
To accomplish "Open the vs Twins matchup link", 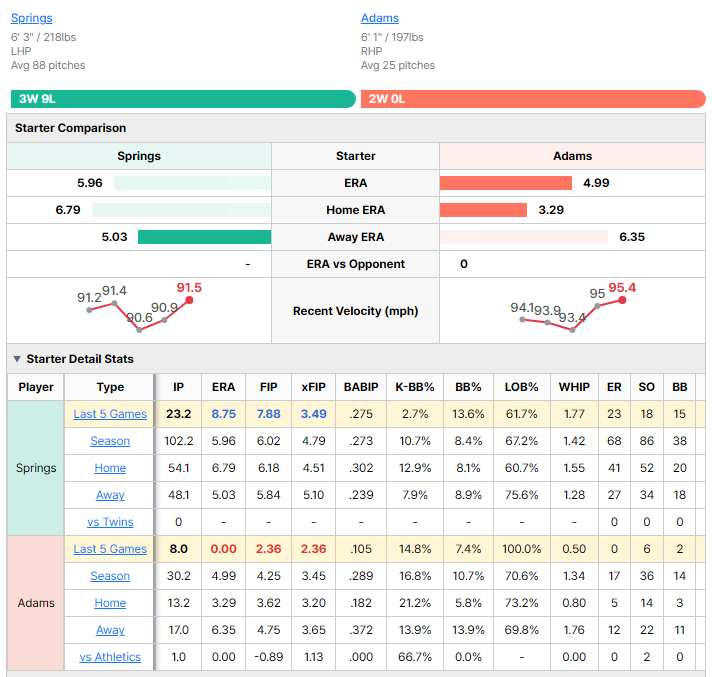I will (110, 522).
